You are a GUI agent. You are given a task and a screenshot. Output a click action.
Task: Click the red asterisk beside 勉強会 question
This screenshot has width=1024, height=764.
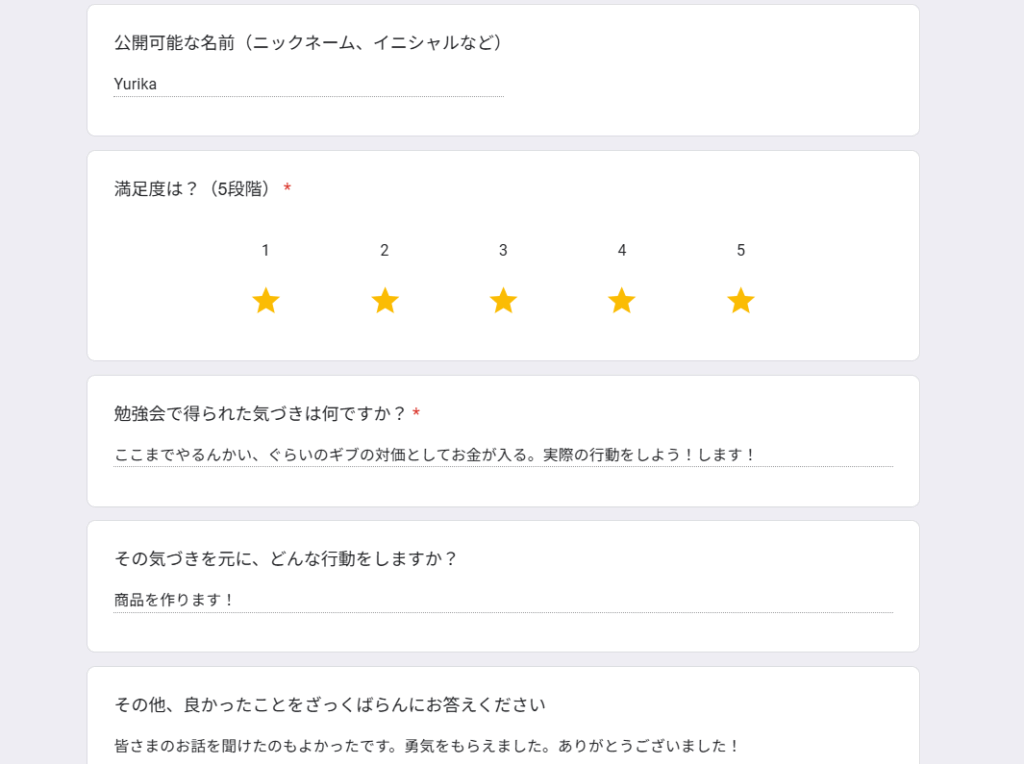(416, 413)
